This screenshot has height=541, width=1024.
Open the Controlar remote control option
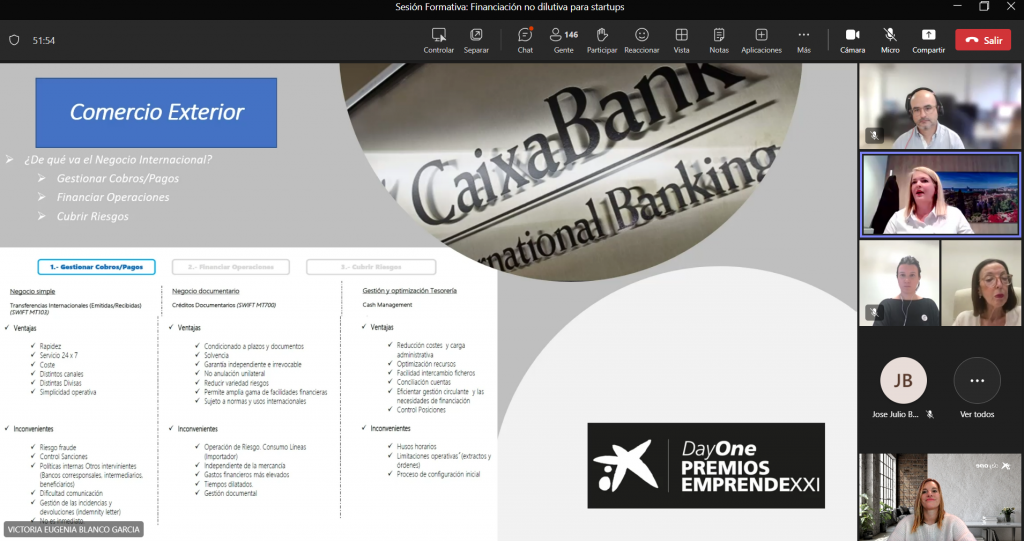tap(438, 41)
